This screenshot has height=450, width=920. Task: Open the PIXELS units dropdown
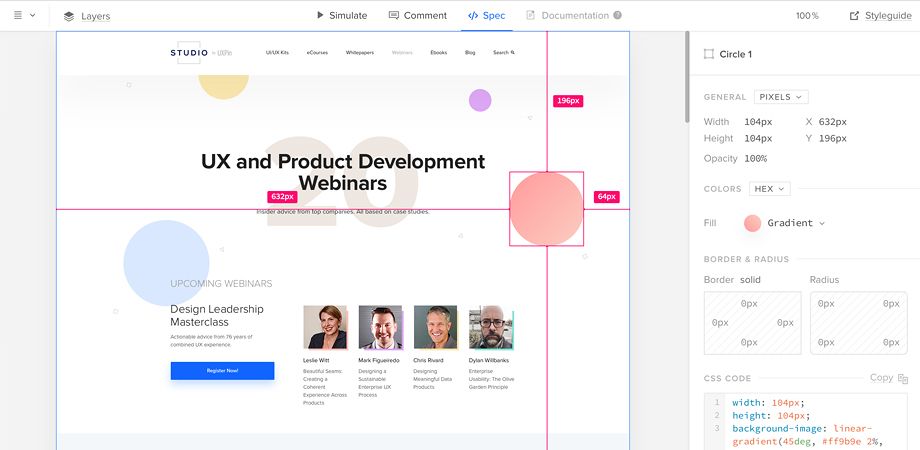[781, 97]
